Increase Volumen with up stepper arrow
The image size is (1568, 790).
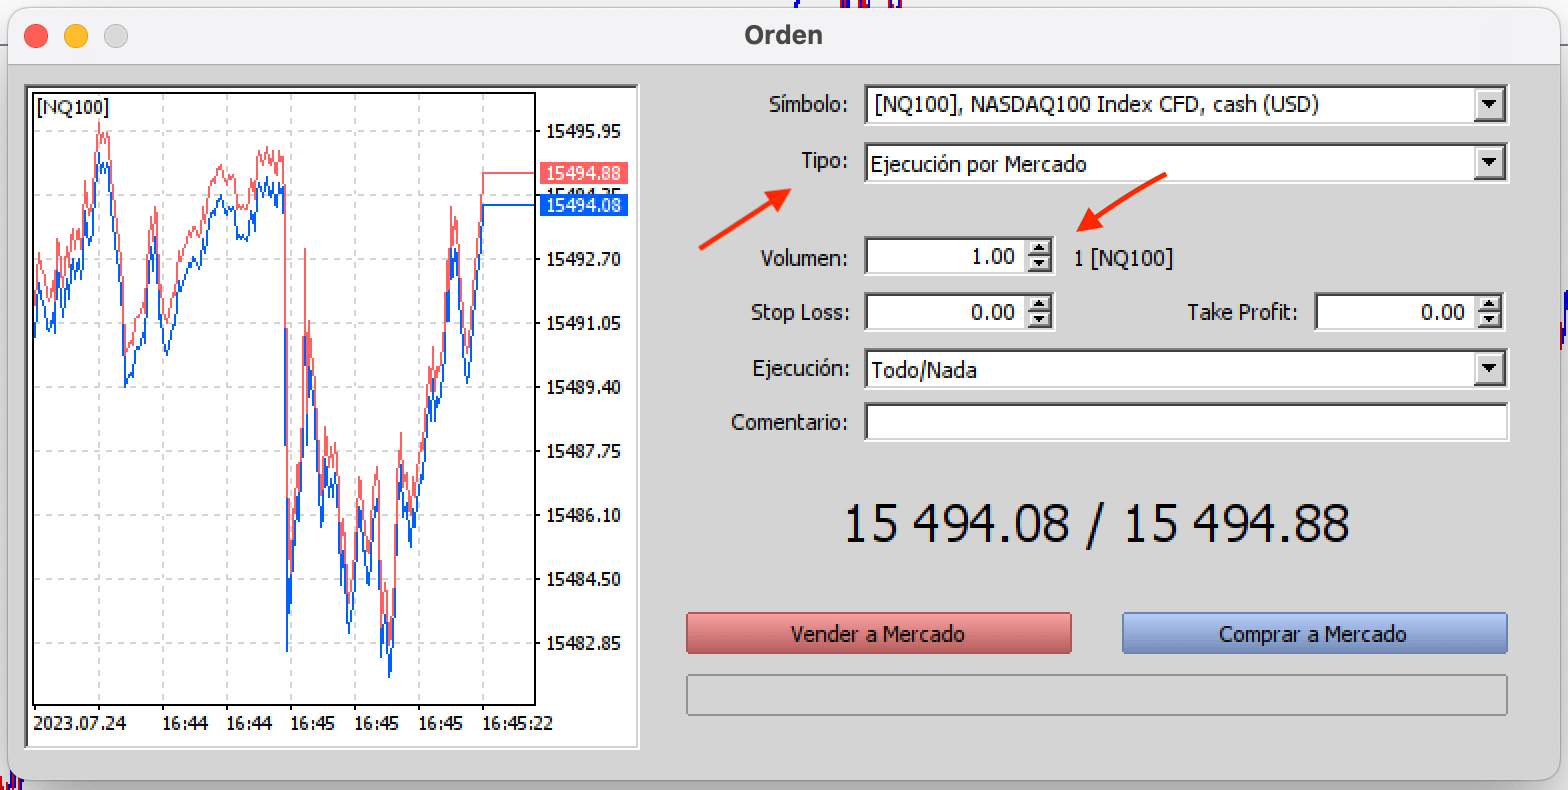(1040, 249)
